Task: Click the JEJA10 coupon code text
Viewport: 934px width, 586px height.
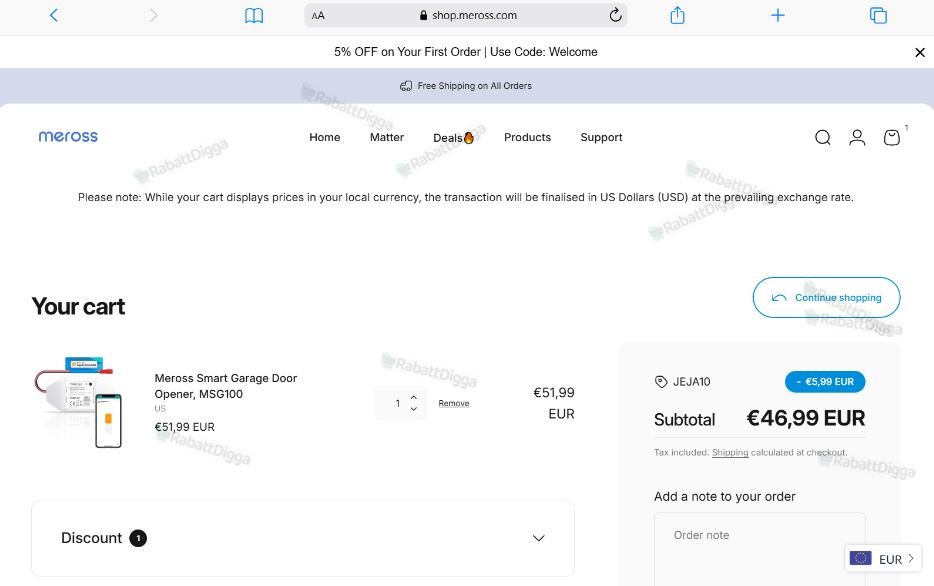Action: [692, 382]
